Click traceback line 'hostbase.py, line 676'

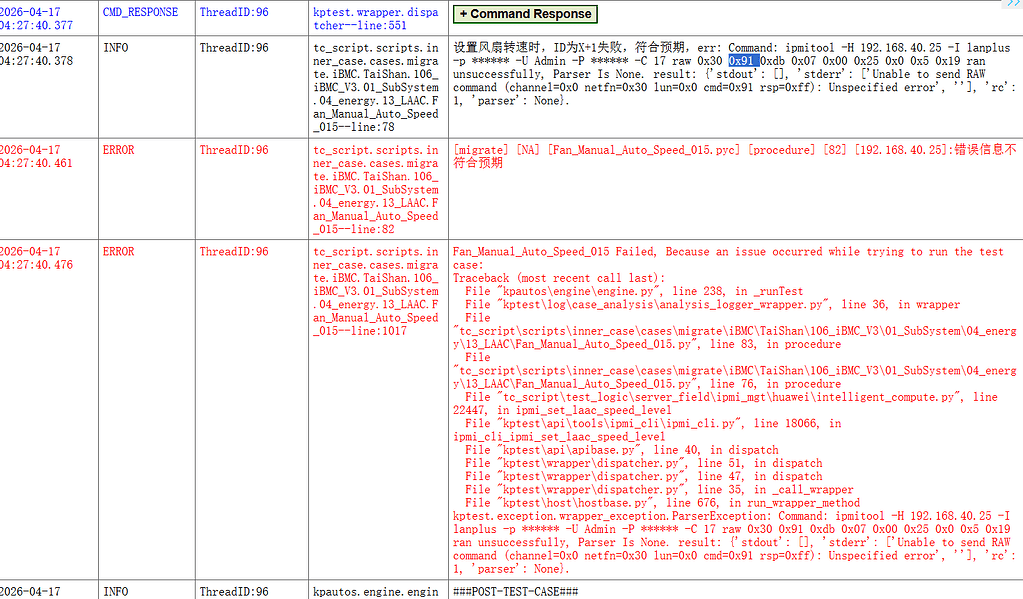[662, 502]
